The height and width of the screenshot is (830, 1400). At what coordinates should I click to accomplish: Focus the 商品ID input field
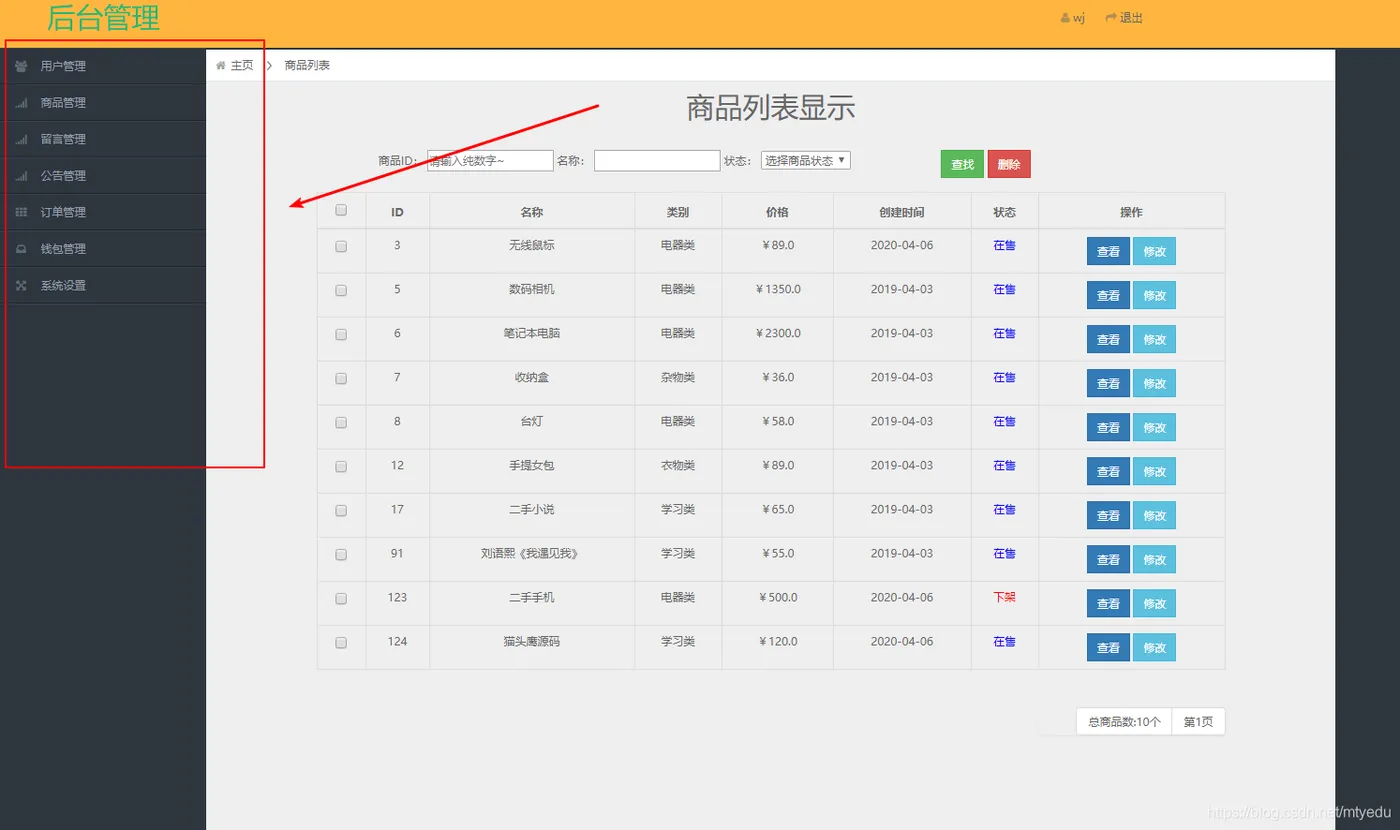click(490, 161)
